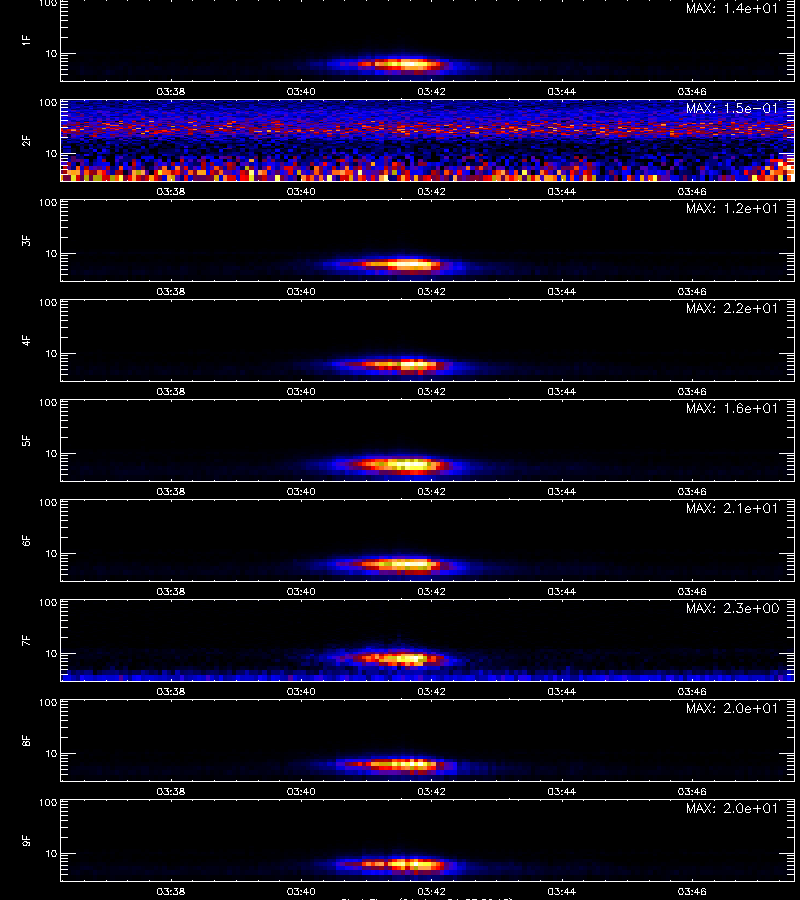The height and width of the screenshot is (900, 800).
Task: Click the '10' y-axis label of 4F panel
Action: point(51,354)
